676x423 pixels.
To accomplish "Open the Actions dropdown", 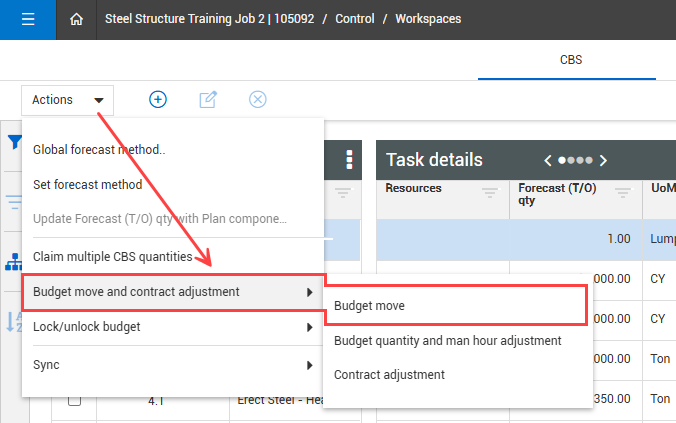I will click(67, 99).
